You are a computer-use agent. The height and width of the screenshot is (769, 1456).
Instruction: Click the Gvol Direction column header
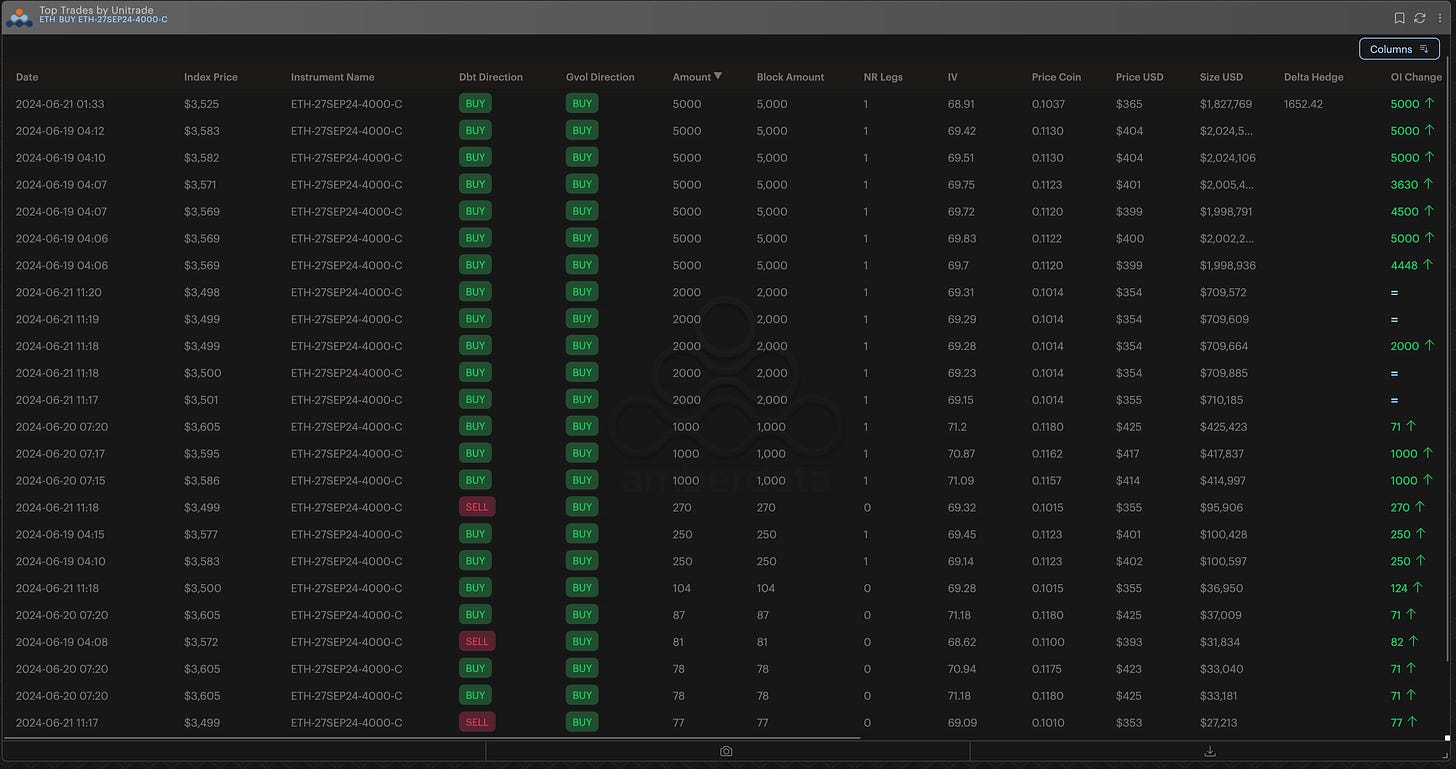[600, 77]
